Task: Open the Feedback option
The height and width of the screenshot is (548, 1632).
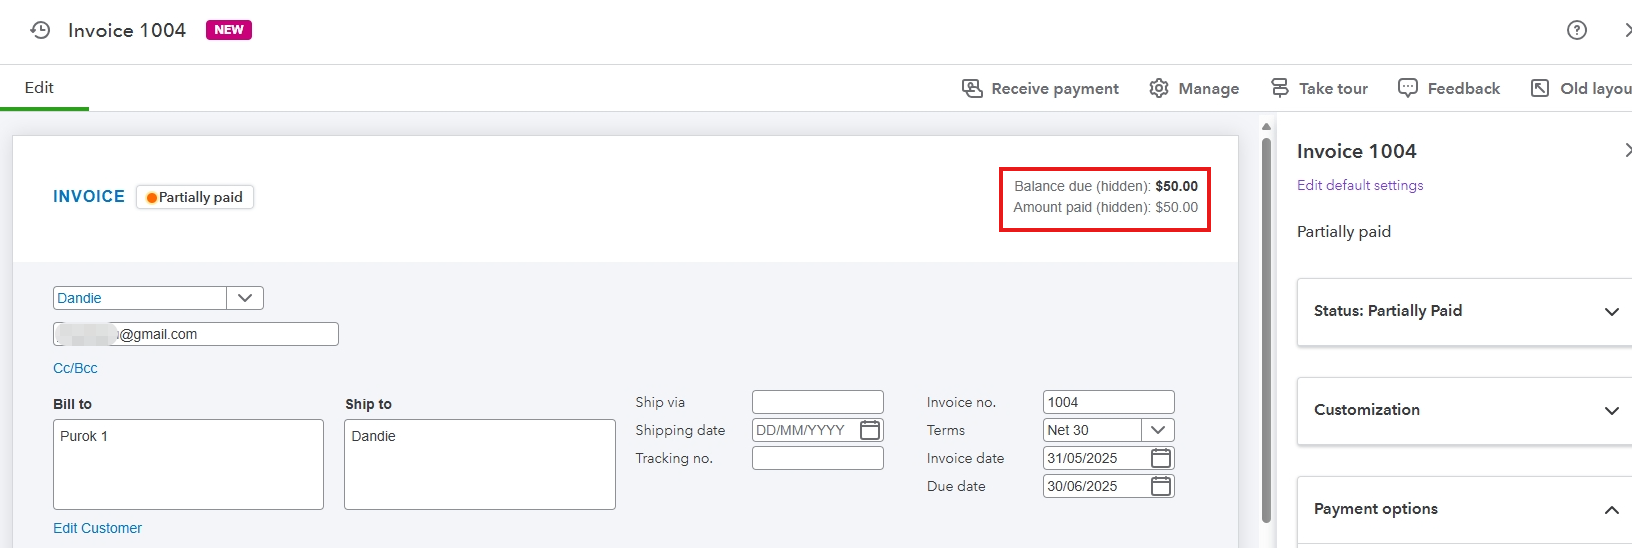Action: pyautogui.click(x=1449, y=88)
